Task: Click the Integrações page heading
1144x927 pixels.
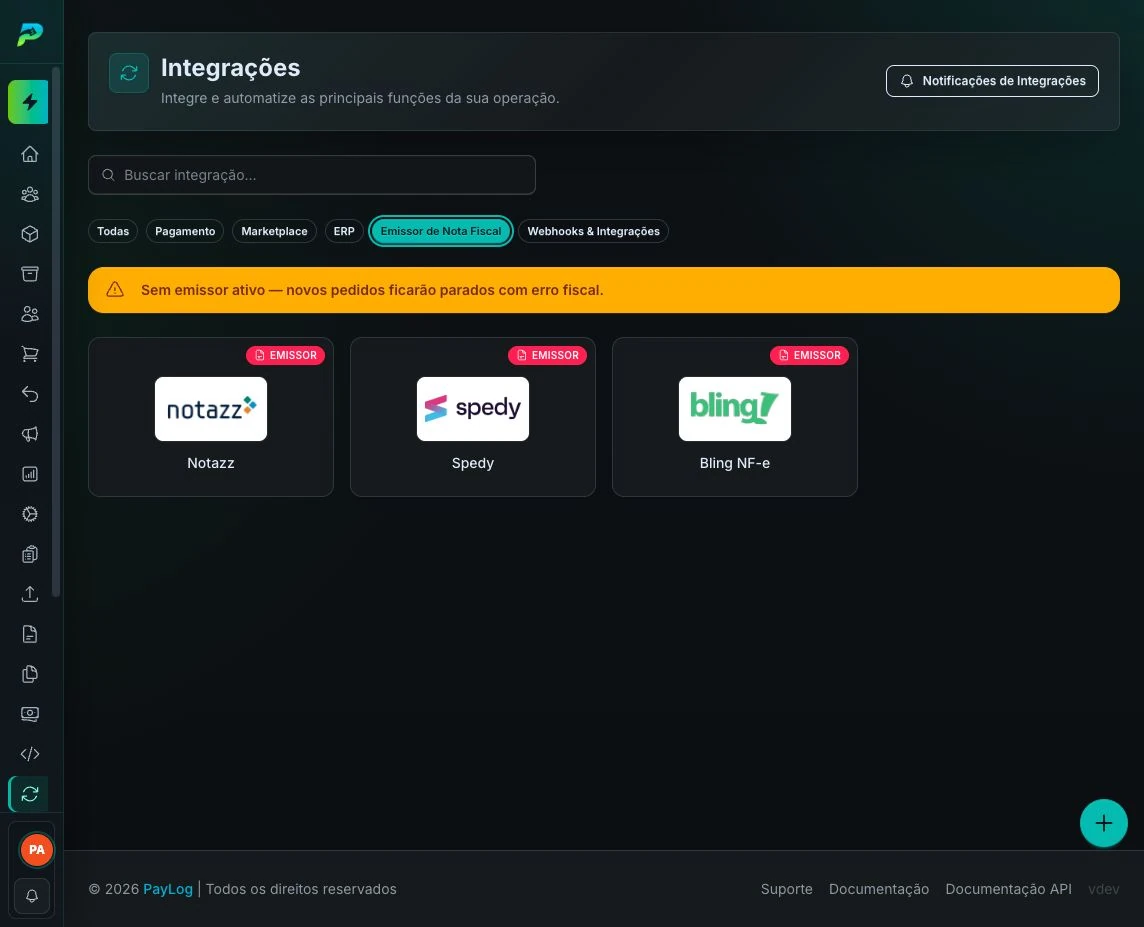Action: (x=231, y=68)
